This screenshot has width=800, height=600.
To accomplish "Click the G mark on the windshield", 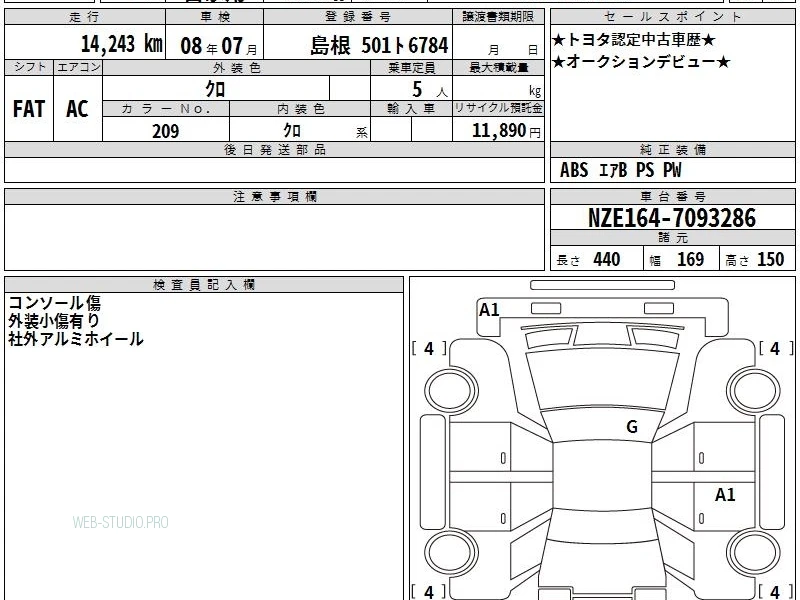I will [632, 427].
